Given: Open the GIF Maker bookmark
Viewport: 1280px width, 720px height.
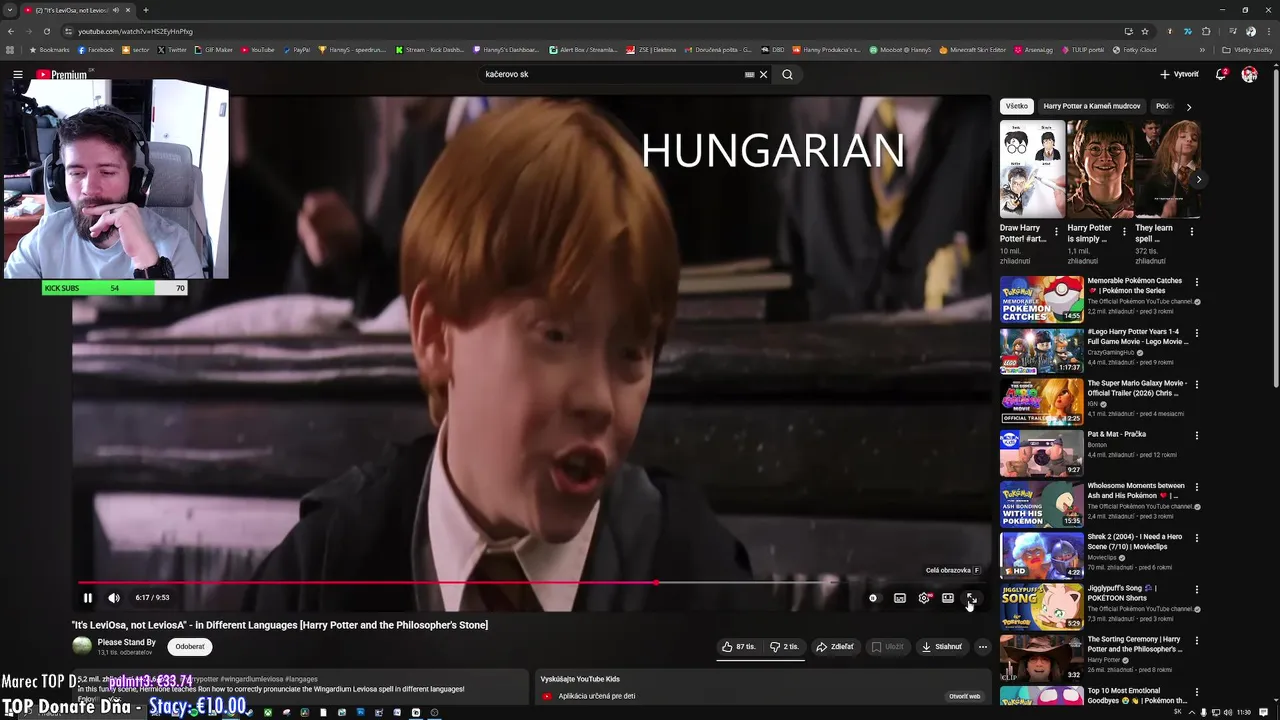Looking at the screenshot, I should point(214,49).
